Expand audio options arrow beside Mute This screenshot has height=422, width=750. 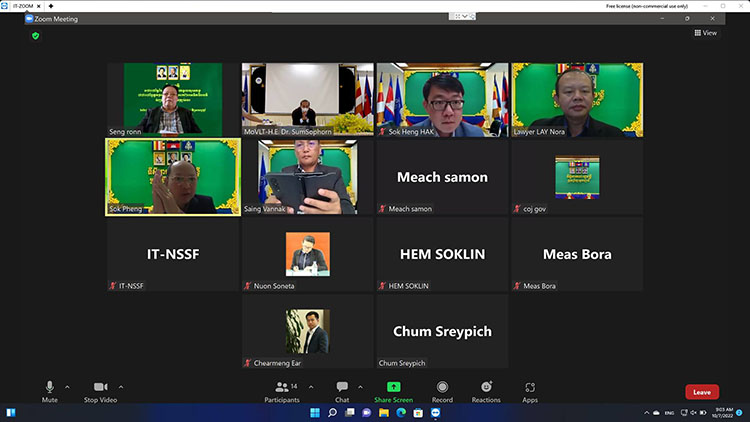click(68, 386)
